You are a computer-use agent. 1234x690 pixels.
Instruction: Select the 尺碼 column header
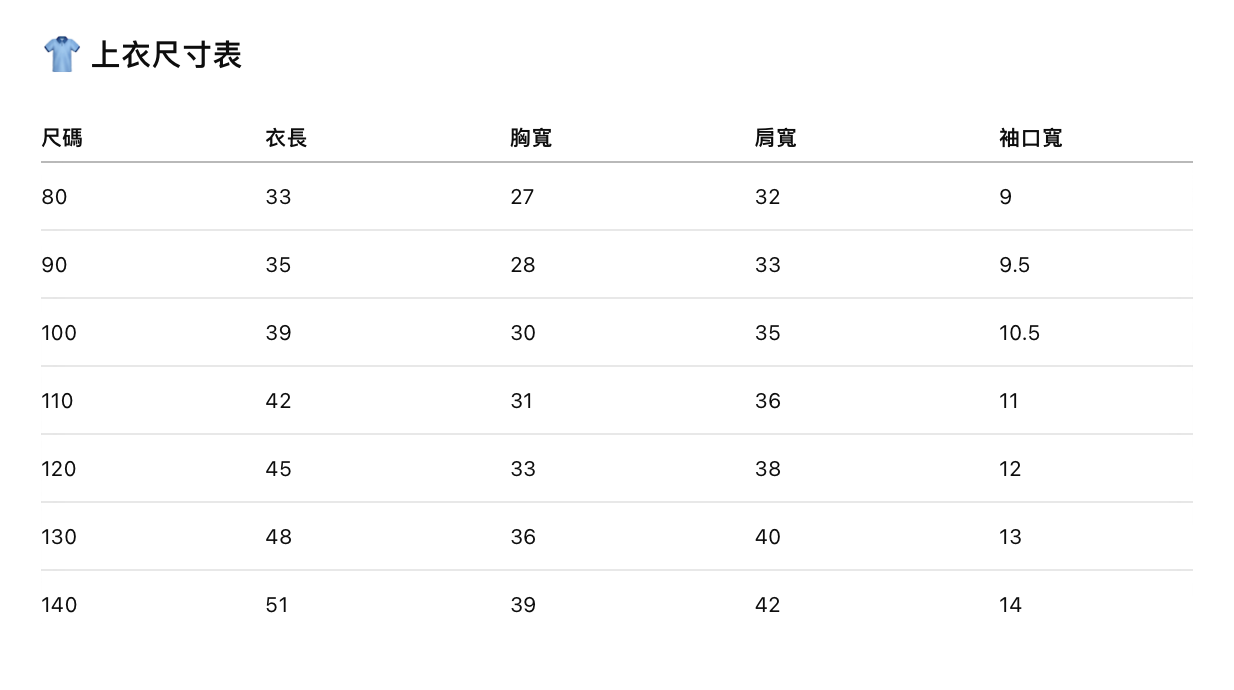[62, 137]
